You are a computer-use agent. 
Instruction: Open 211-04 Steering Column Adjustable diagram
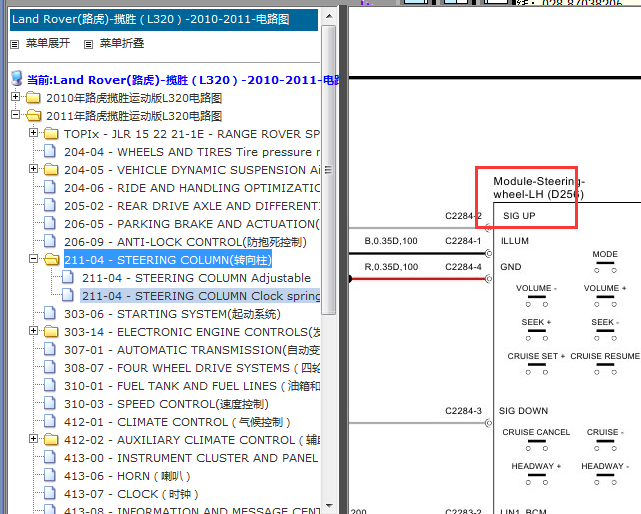click(x=197, y=278)
